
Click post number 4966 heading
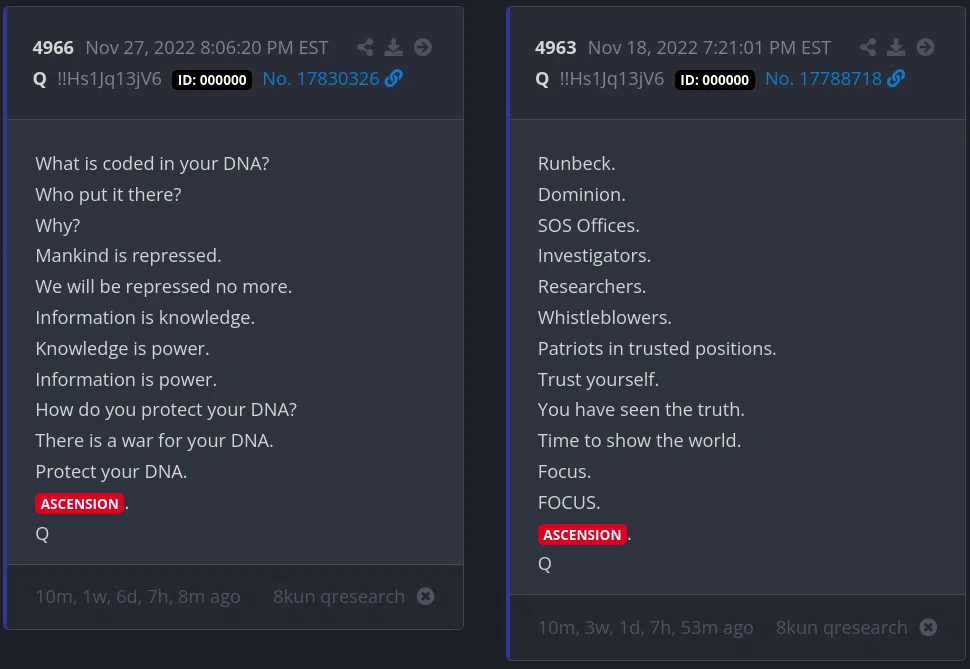point(53,48)
